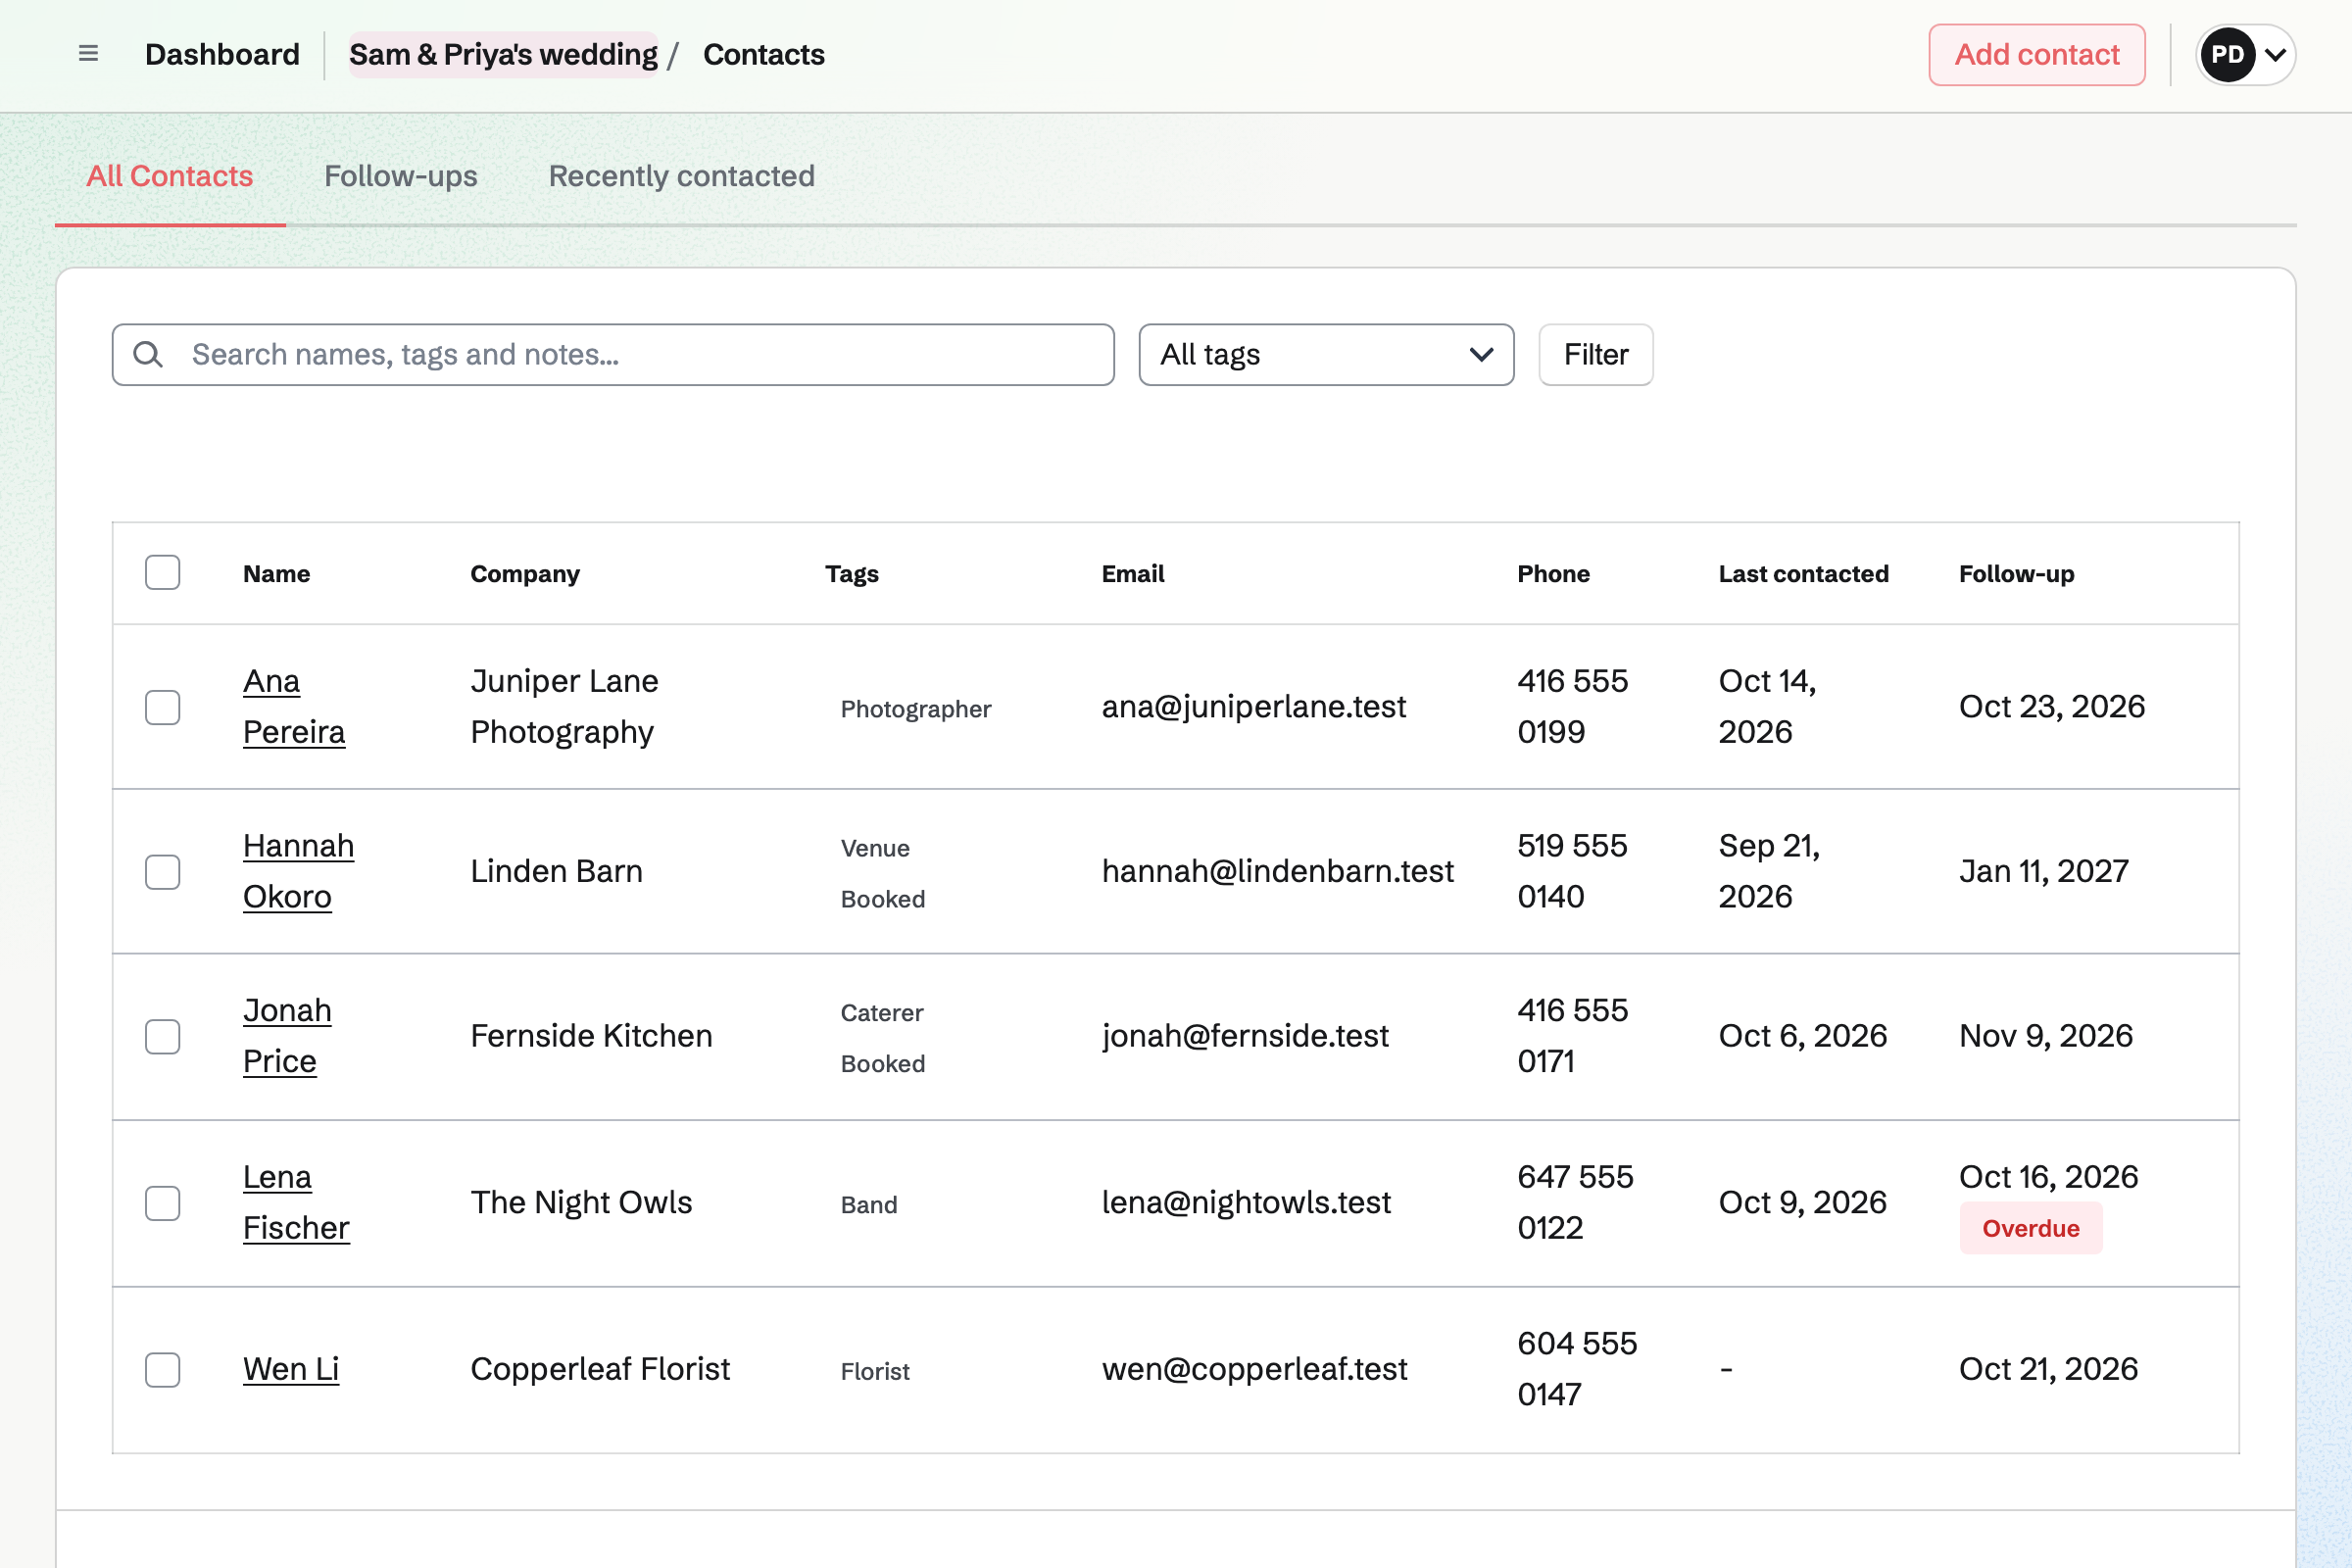Click the Linden Barn company cell

(x=556, y=871)
